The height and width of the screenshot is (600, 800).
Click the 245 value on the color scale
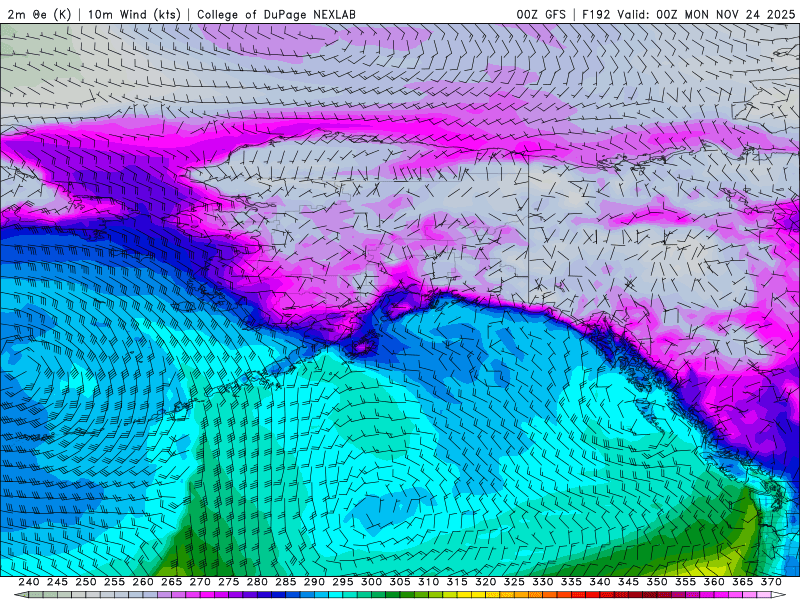pyautogui.click(x=57, y=582)
